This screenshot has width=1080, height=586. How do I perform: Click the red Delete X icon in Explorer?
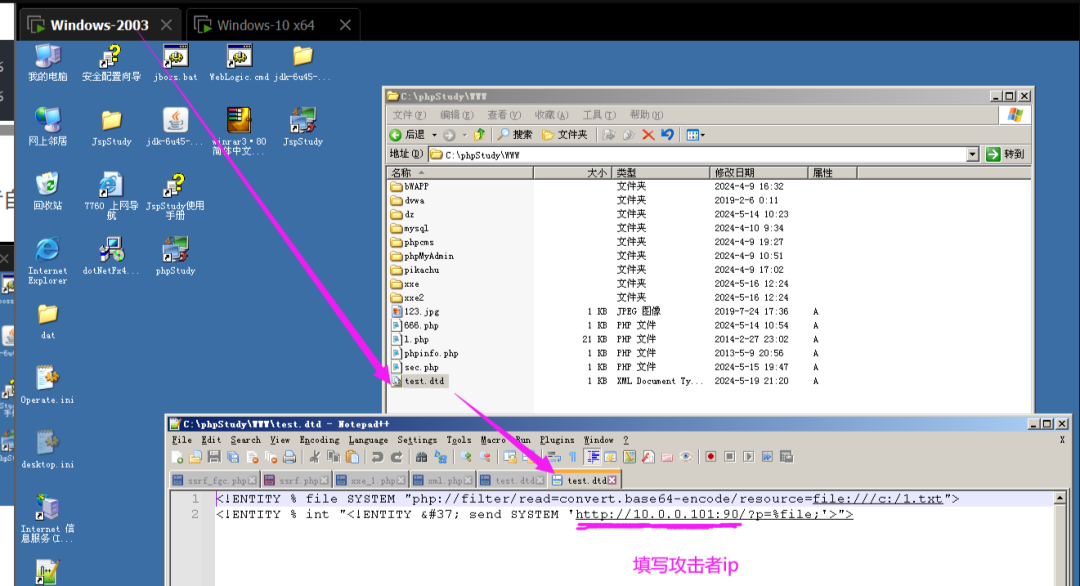pos(647,135)
